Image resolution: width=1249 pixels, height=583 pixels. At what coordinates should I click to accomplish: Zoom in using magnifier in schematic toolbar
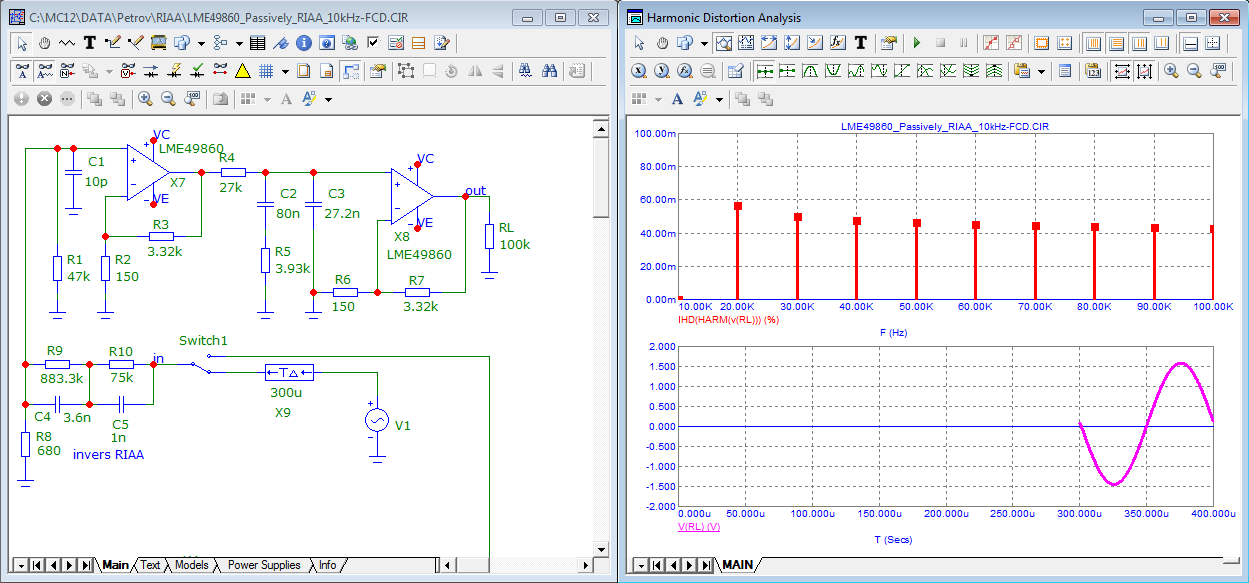(145, 99)
